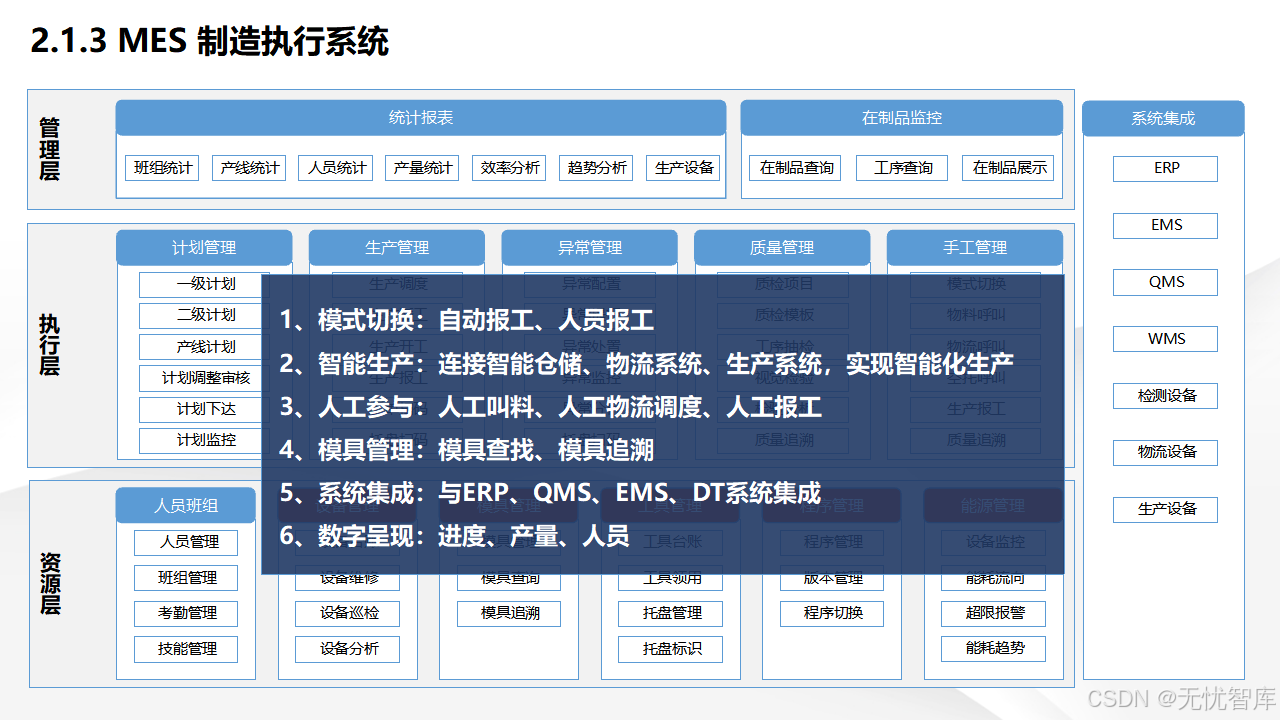Image resolution: width=1280 pixels, height=720 pixels.
Task: Open the 计划管理 section header
Action: tap(204, 247)
